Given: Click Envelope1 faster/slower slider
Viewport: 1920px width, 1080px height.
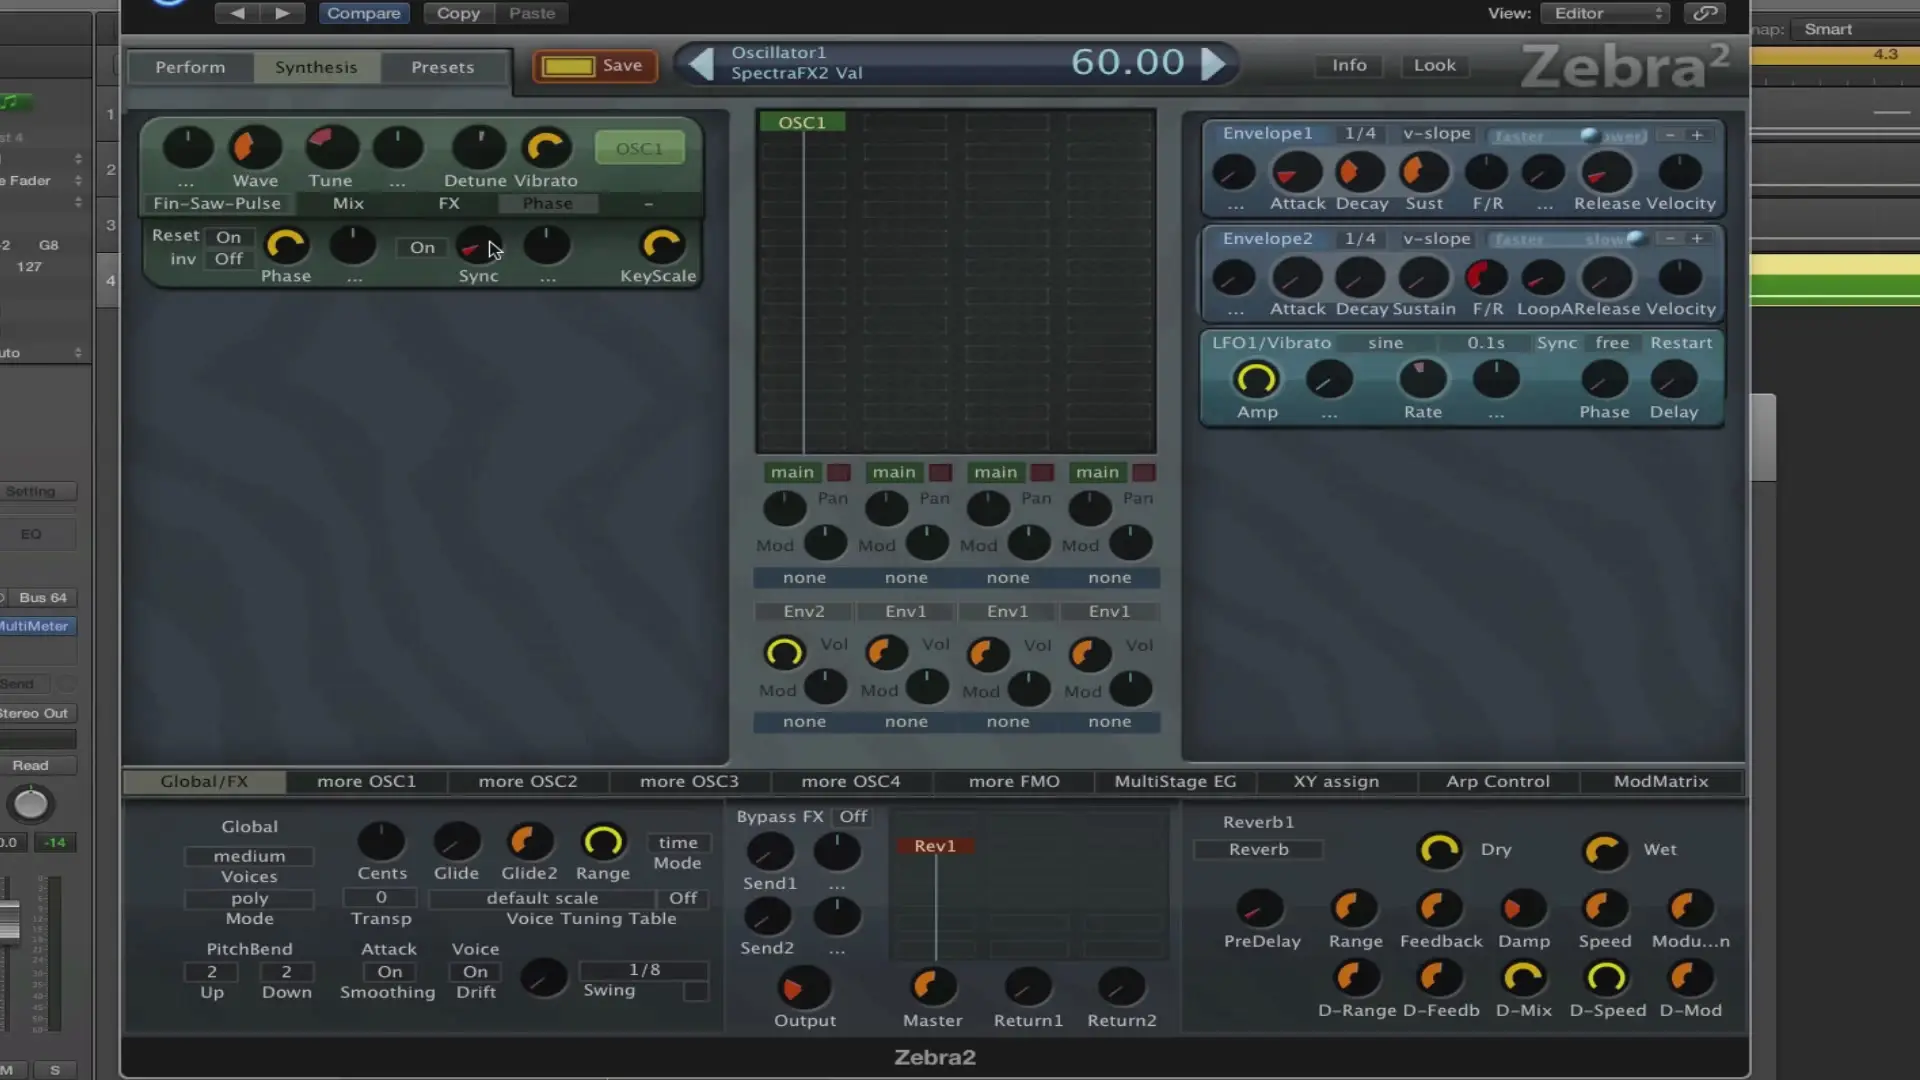Looking at the screenshot, I should click(1567, 135).
